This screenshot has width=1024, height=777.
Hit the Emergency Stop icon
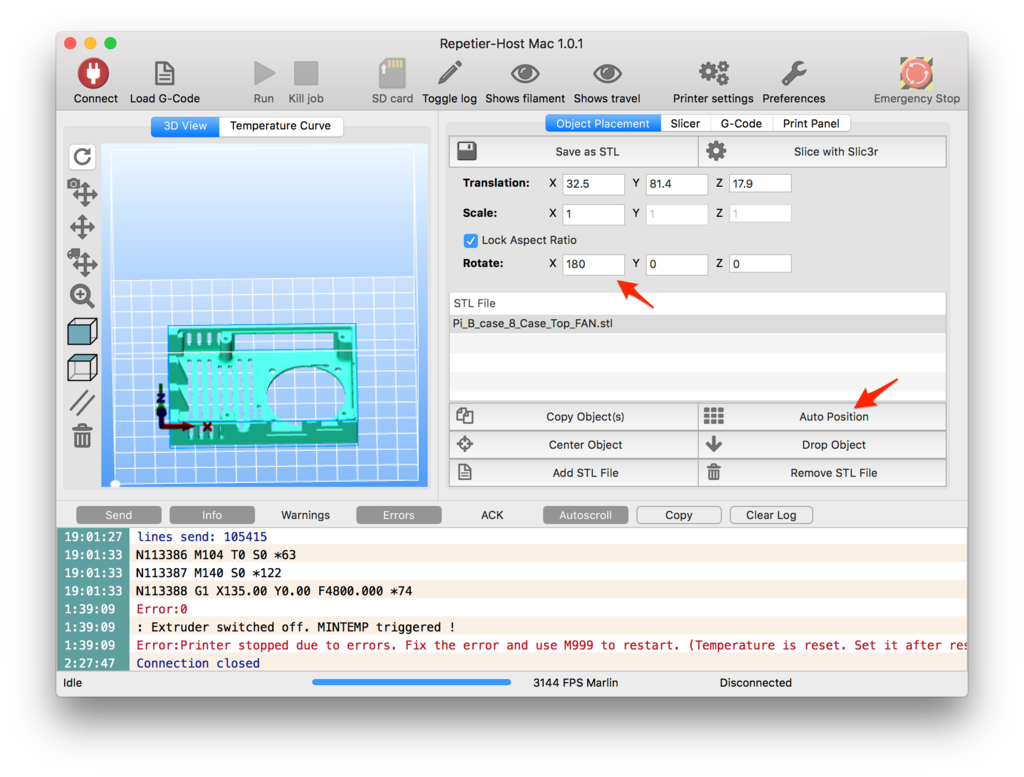[916, 73]
